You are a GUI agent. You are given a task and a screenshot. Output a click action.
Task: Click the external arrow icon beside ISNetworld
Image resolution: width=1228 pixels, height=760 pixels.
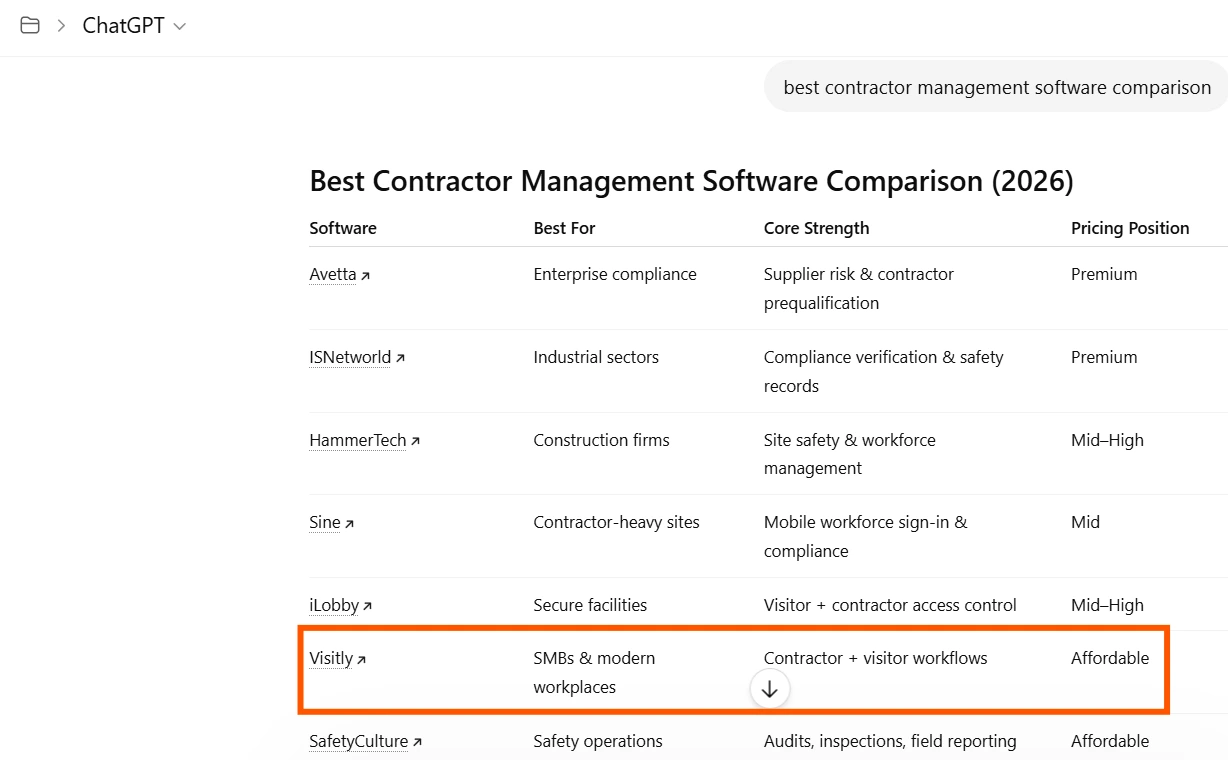(400, 358)
